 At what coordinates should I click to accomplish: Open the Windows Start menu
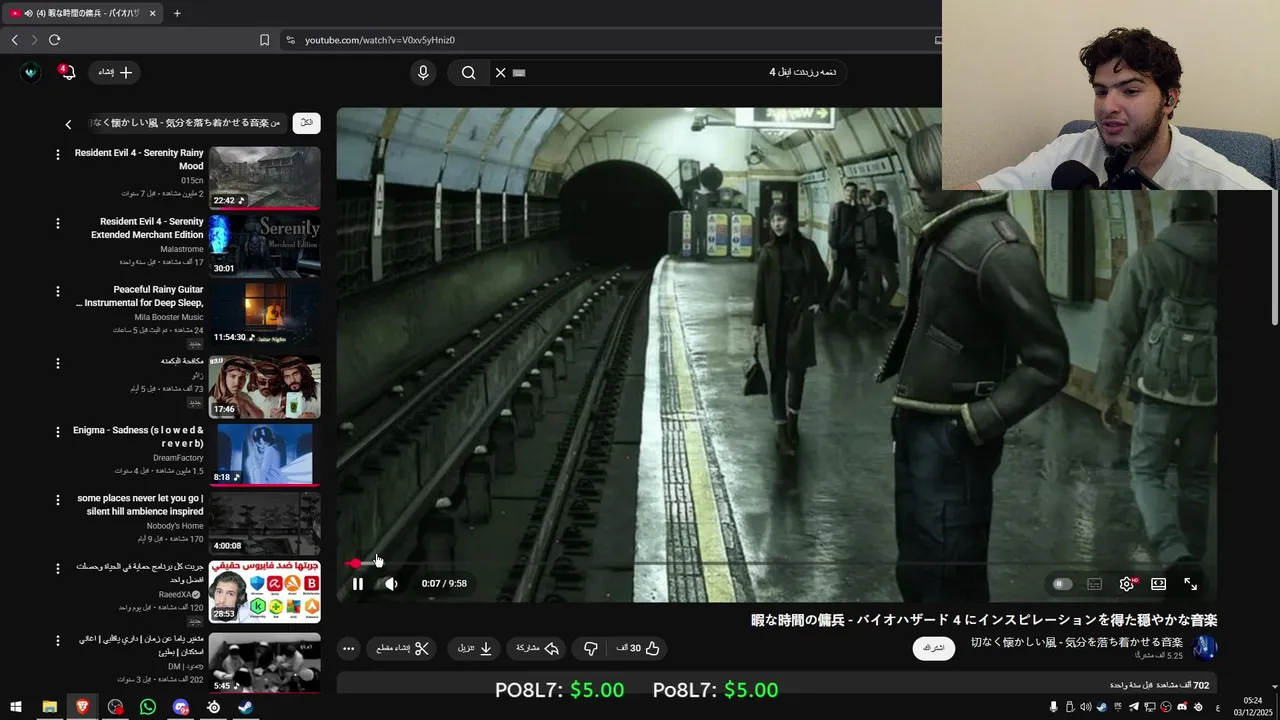click(16, 707)
